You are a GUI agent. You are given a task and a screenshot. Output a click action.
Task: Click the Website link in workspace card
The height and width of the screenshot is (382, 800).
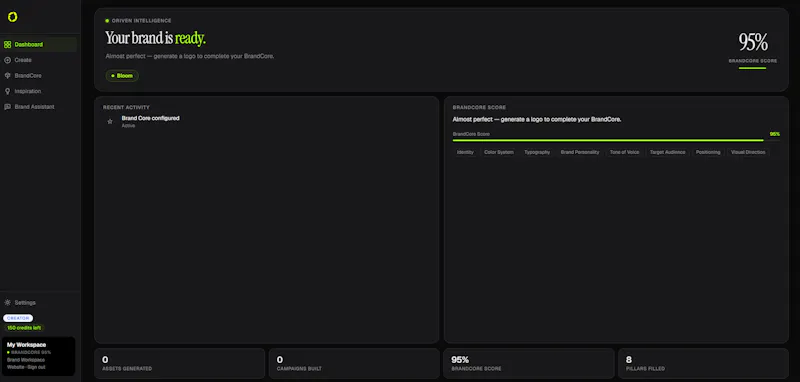coord(15,367)
